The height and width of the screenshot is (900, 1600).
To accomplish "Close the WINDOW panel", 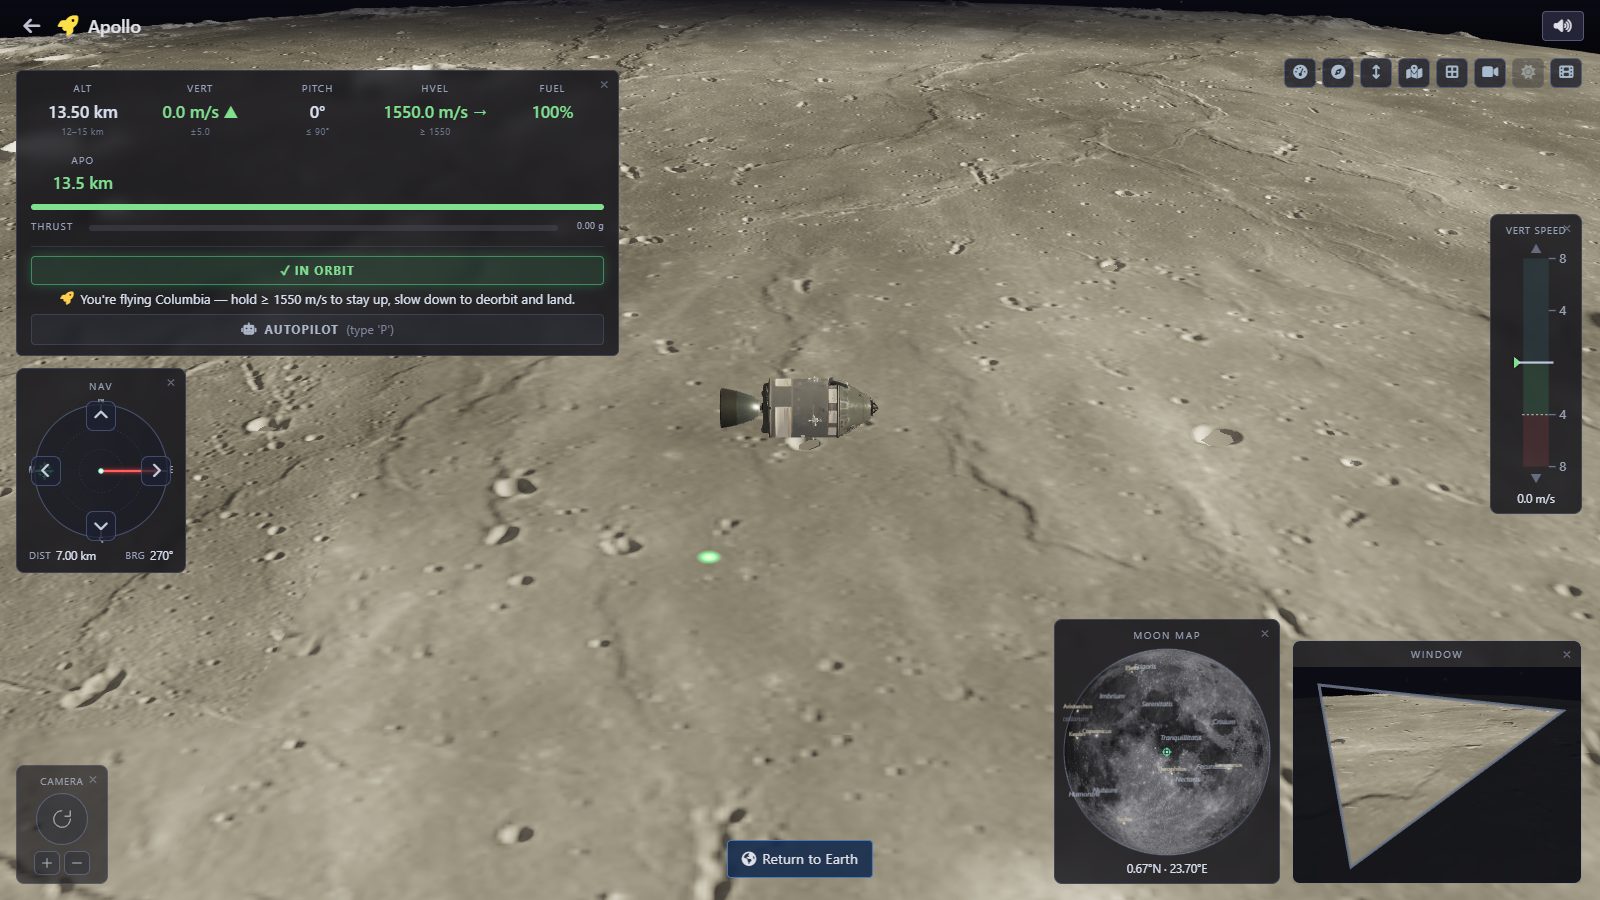I will pos(1567,655).
